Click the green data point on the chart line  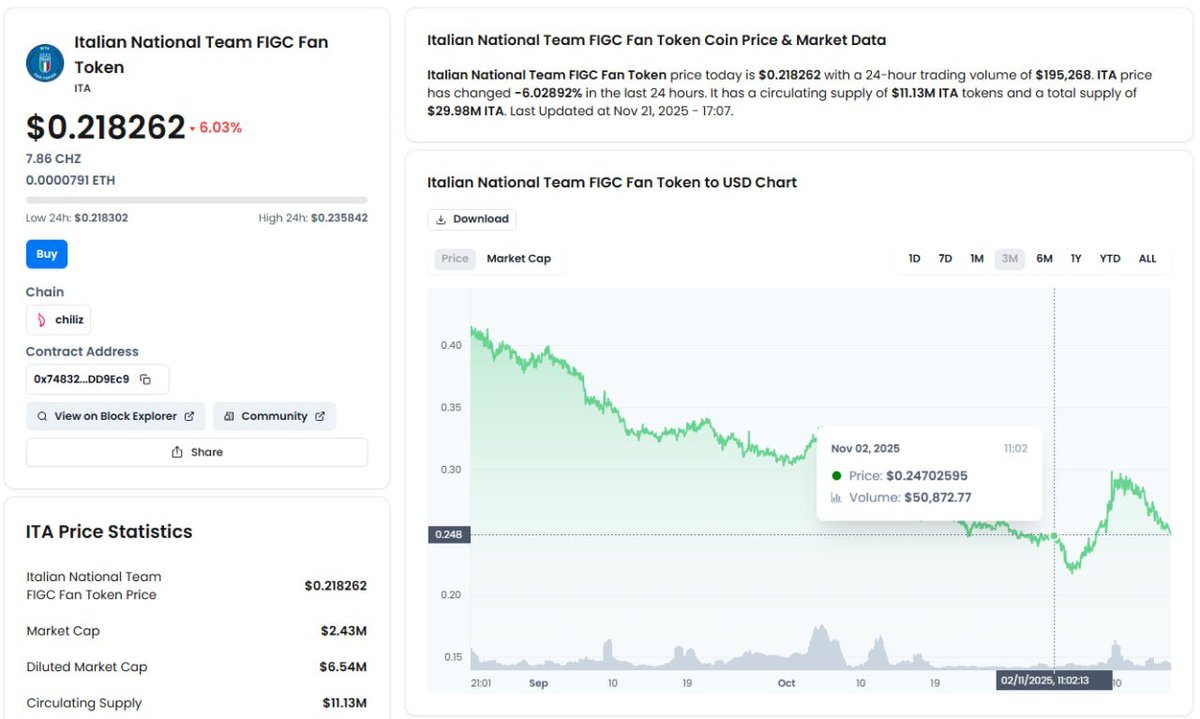[1054, 536]
